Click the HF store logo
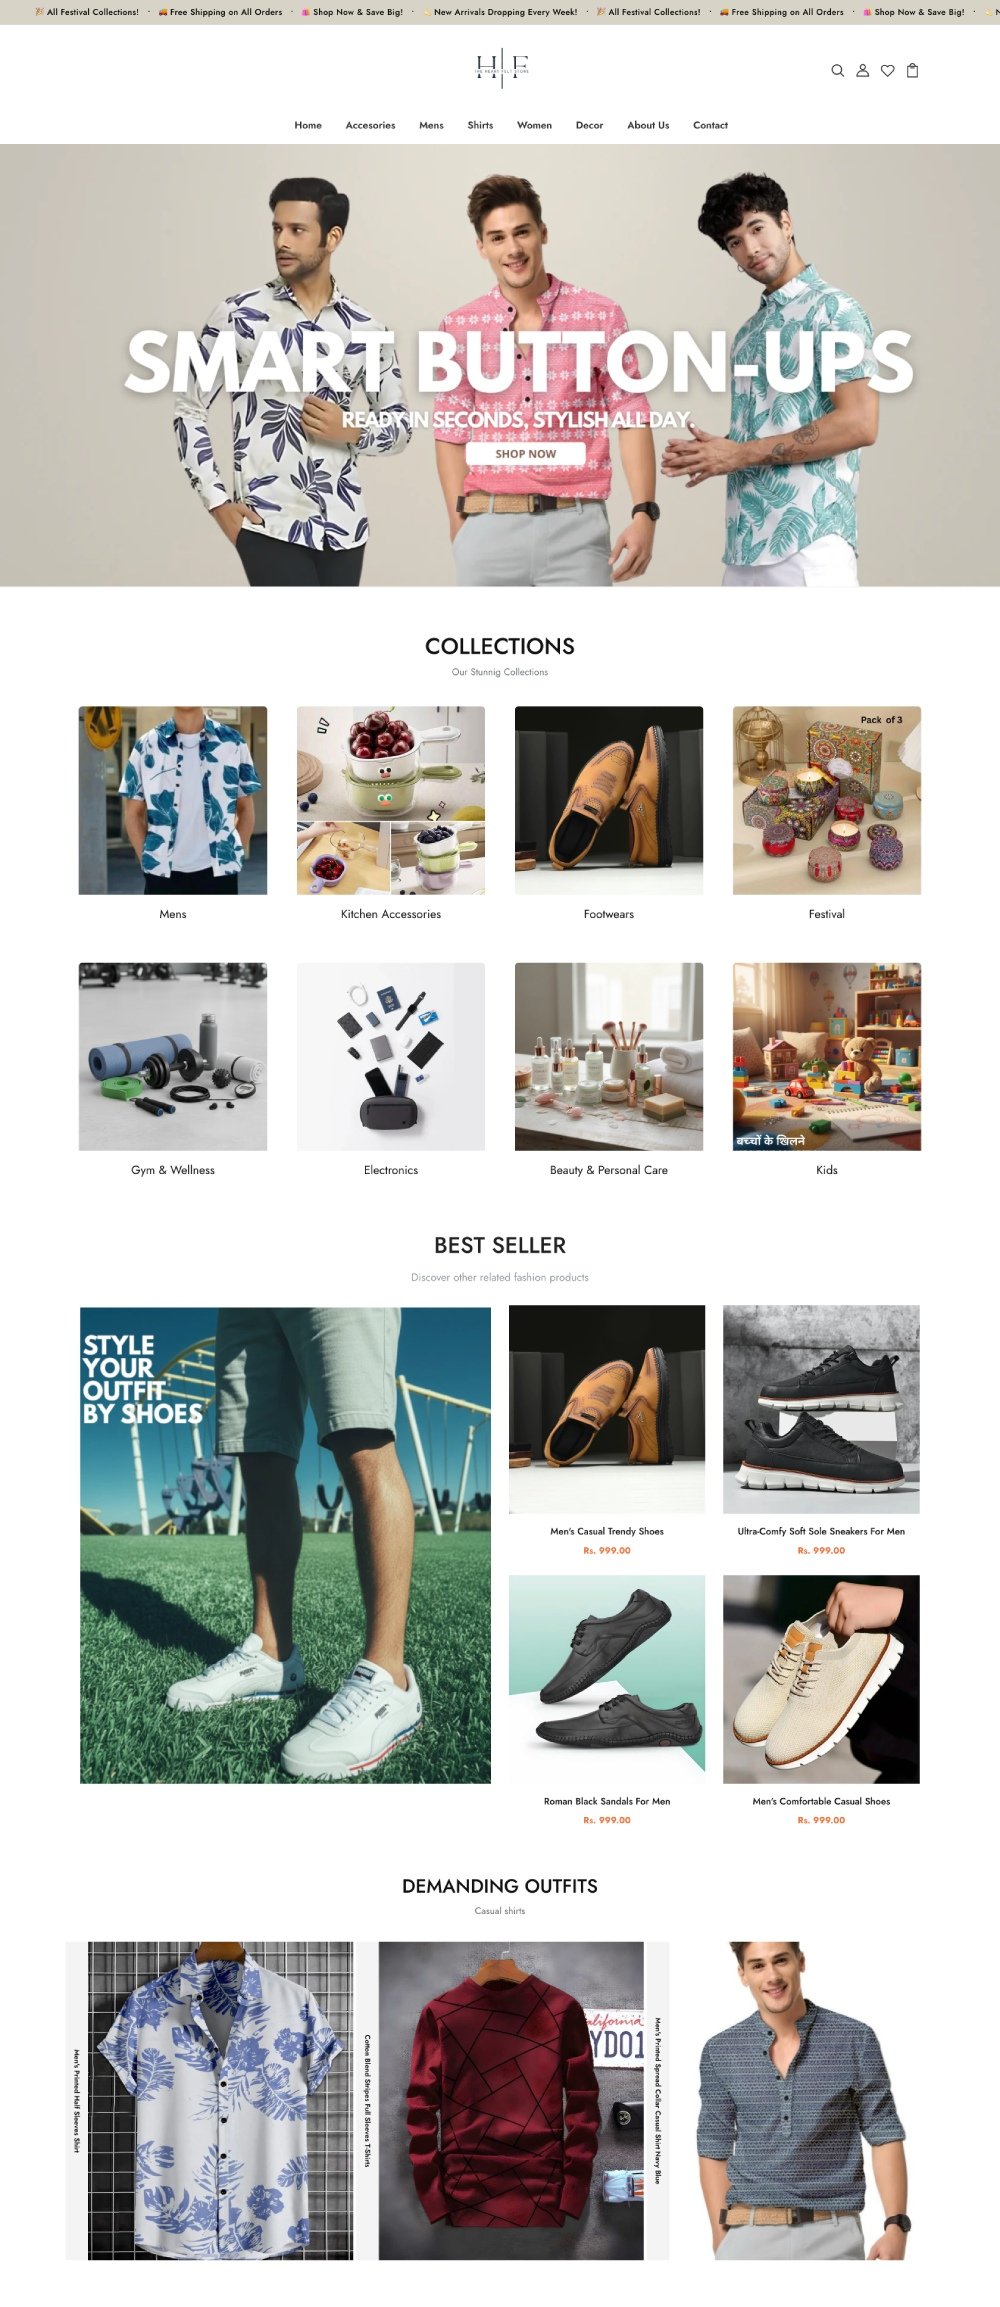 501,67
